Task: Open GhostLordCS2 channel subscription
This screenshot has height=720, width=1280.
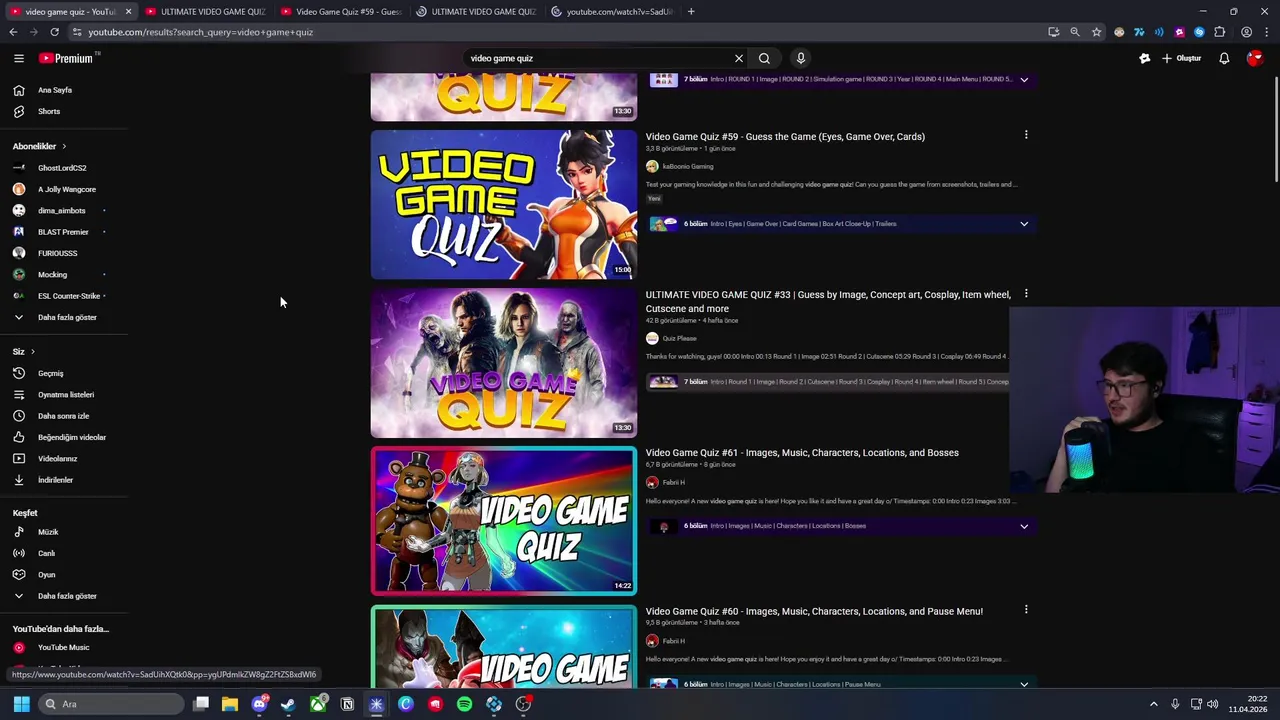Action: (x=64, y=168)
